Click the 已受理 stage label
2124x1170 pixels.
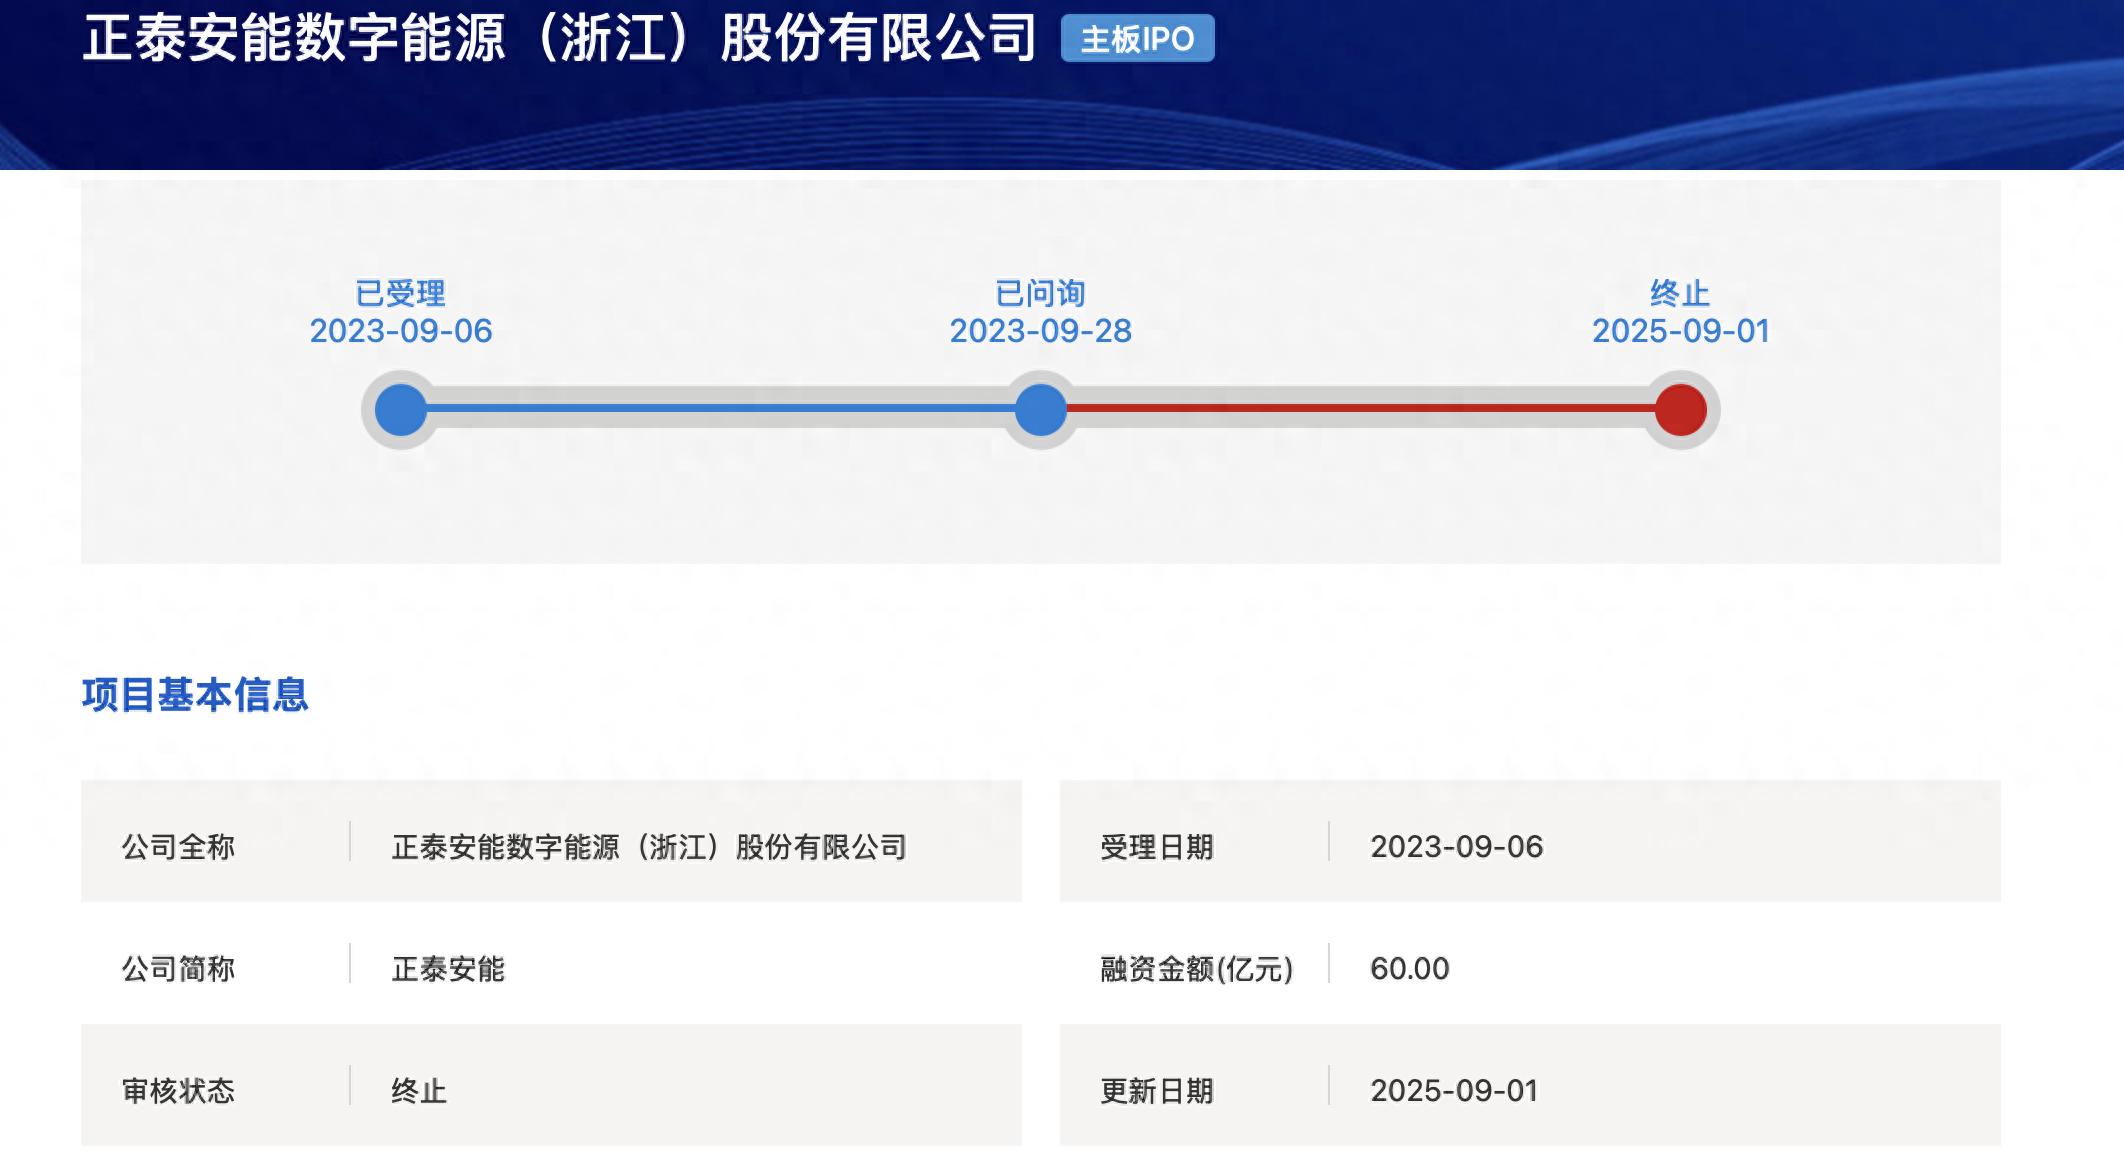pyautogui.click(x=401, y=293)
